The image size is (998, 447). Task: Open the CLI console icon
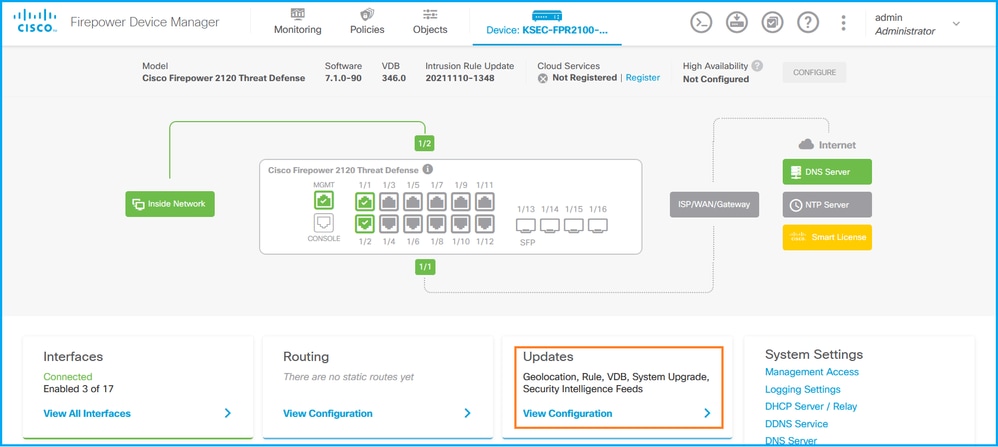point(701,23)
